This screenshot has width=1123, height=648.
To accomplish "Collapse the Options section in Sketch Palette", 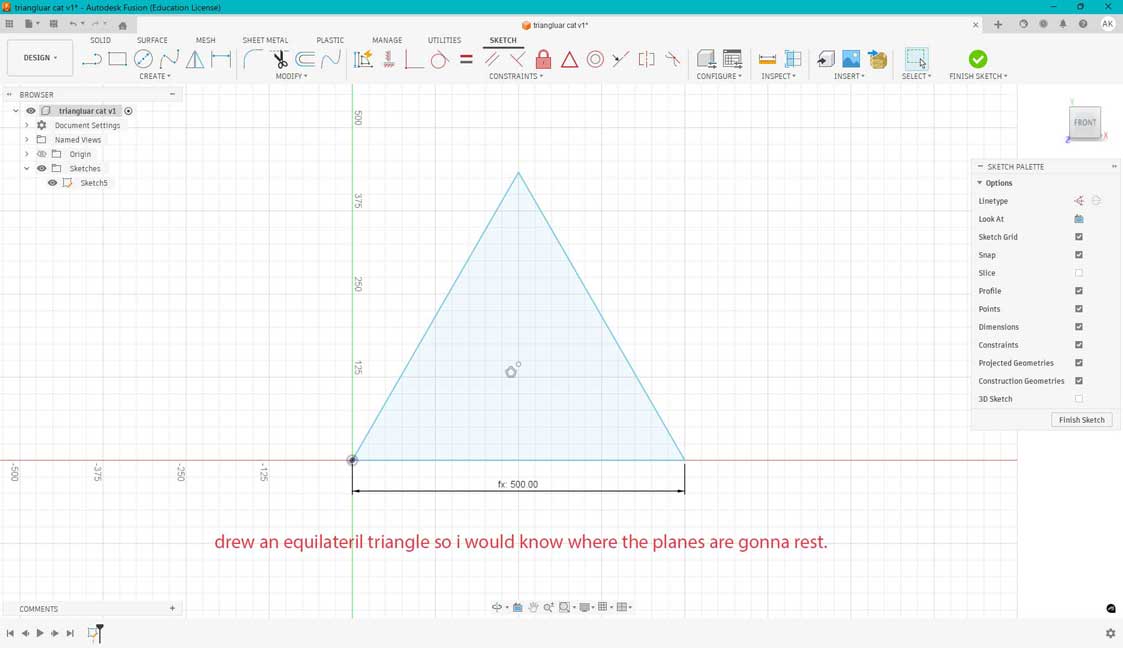I will pyautogui.click(x=979, y=182).
